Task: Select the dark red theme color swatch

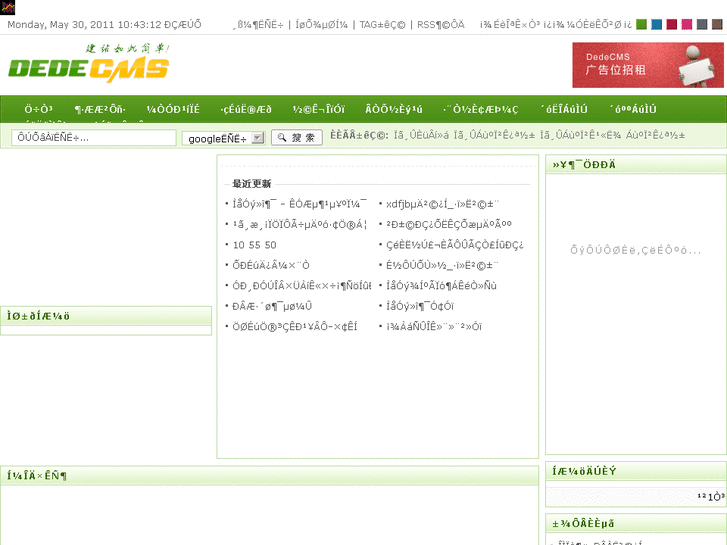Action: coord(672,24)
